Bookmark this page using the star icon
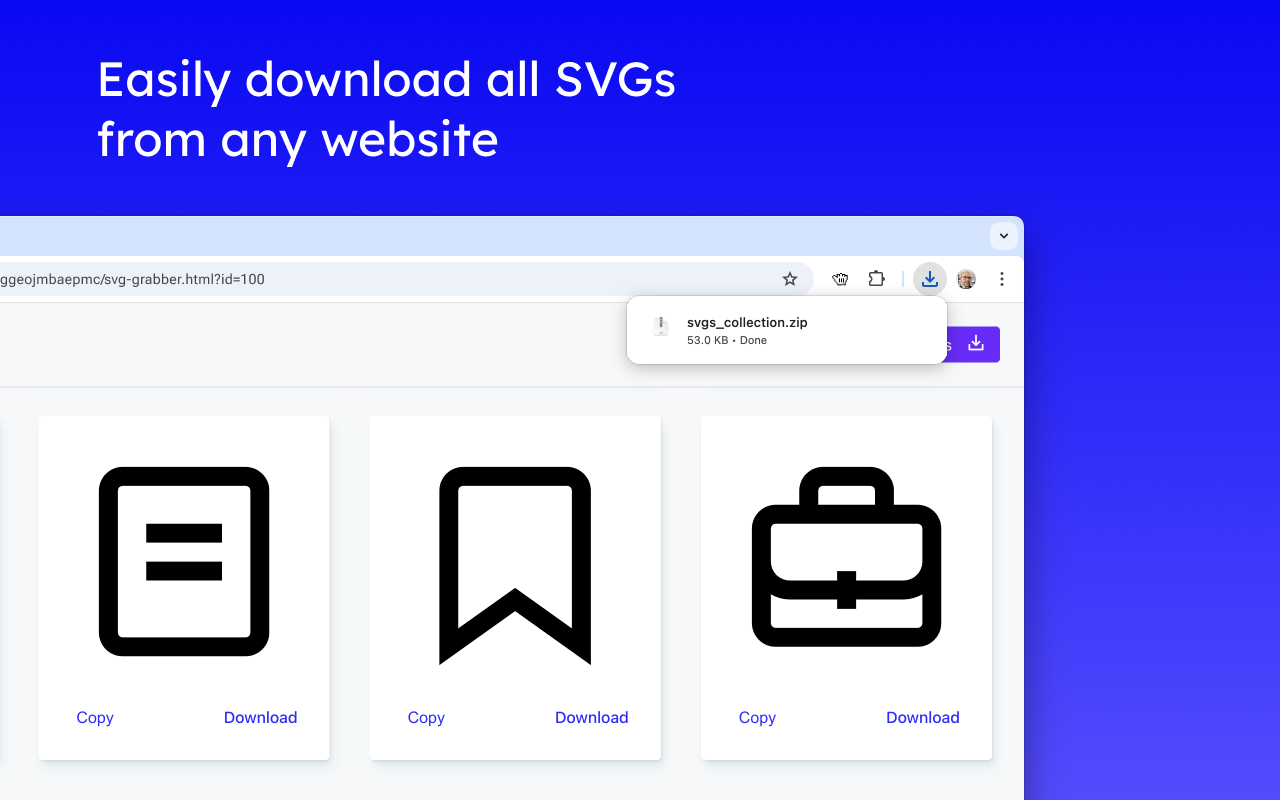 [x=790, y=279]
